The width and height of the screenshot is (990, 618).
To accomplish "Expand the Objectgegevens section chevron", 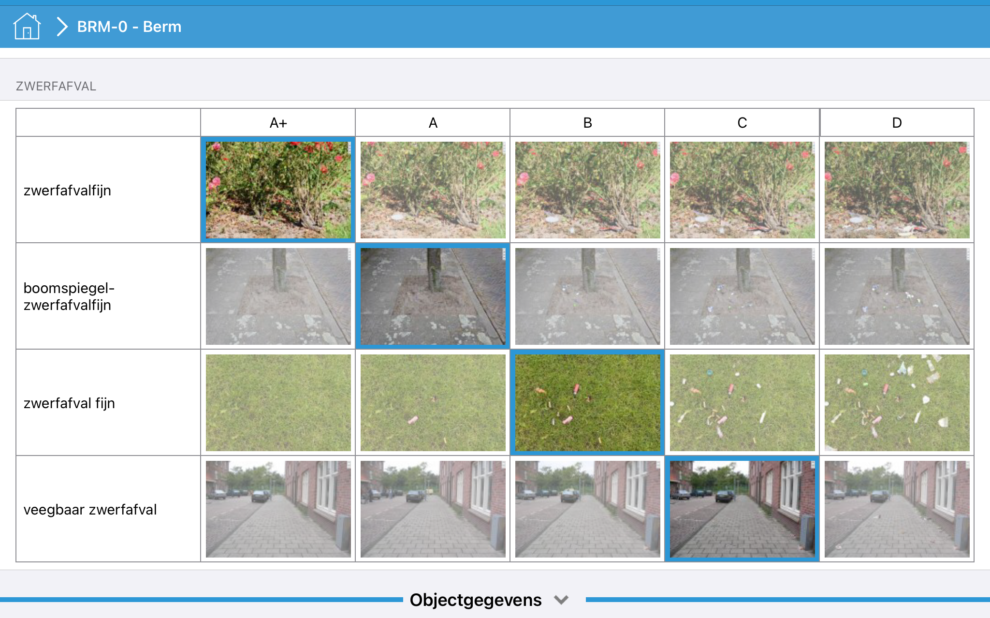I will coord(561,600).
